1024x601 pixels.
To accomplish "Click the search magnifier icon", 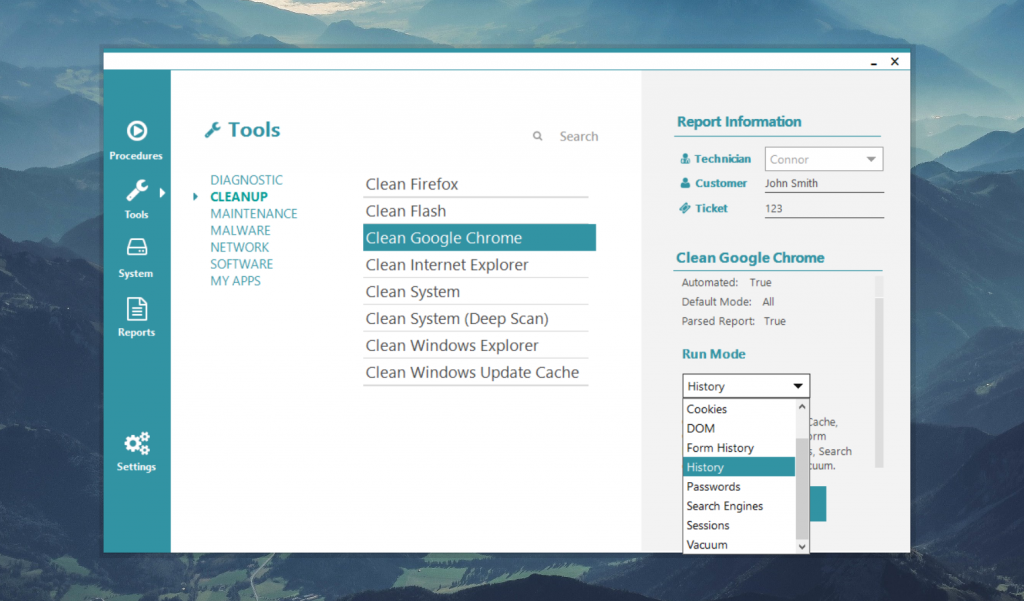I will [x=537, y=136].
